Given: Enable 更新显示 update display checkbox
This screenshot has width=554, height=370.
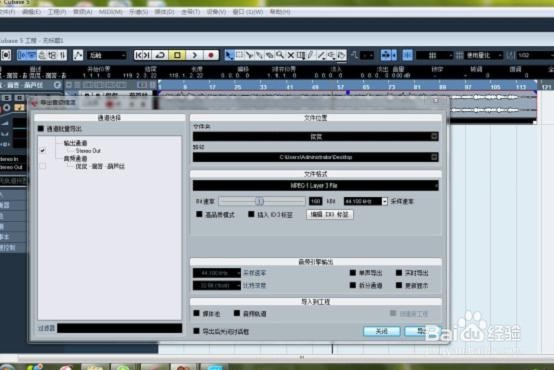Looking at the screenshot, I should click(399, 285).
